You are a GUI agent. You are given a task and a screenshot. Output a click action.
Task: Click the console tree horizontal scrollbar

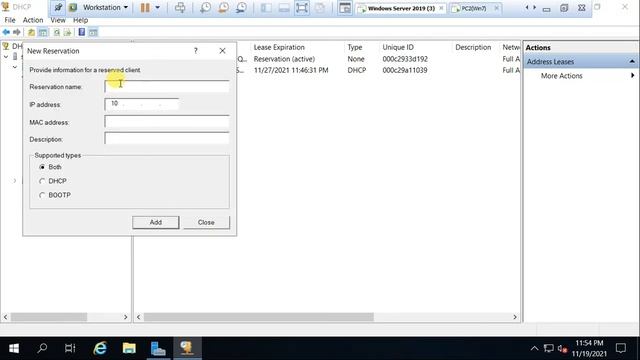coord(49,317)
